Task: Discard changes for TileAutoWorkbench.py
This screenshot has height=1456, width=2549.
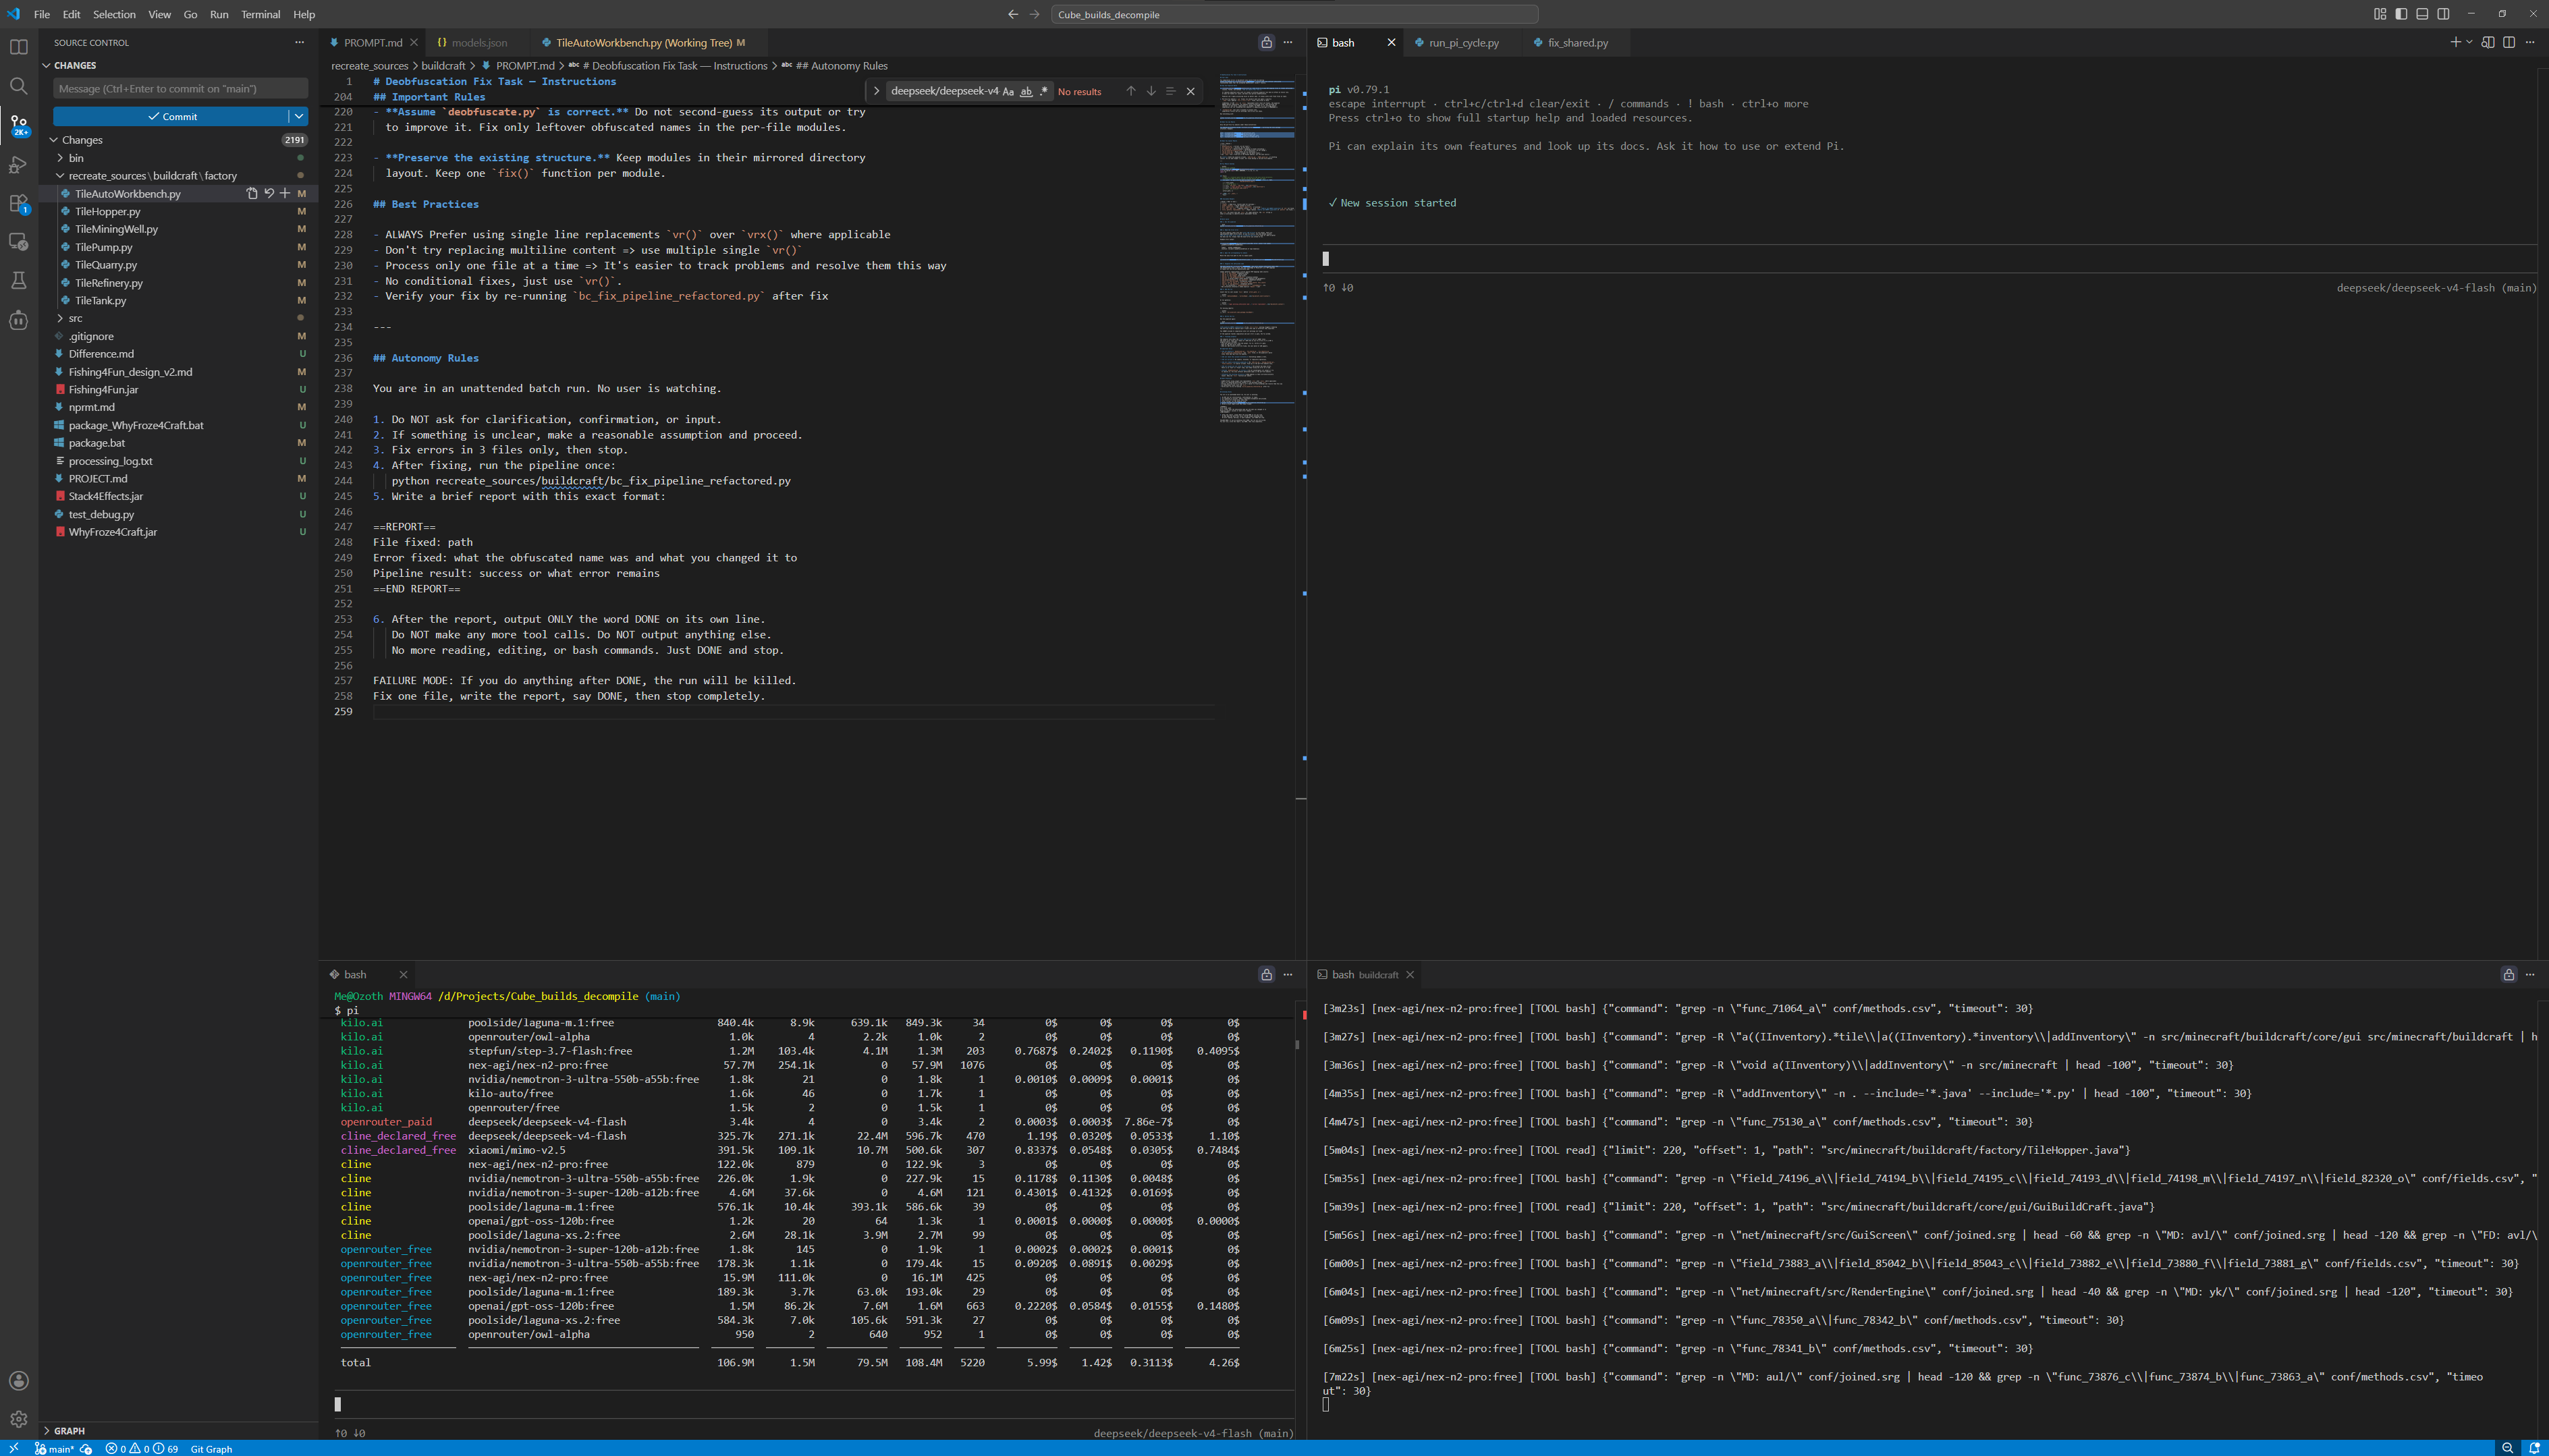Action: point(269,194)
